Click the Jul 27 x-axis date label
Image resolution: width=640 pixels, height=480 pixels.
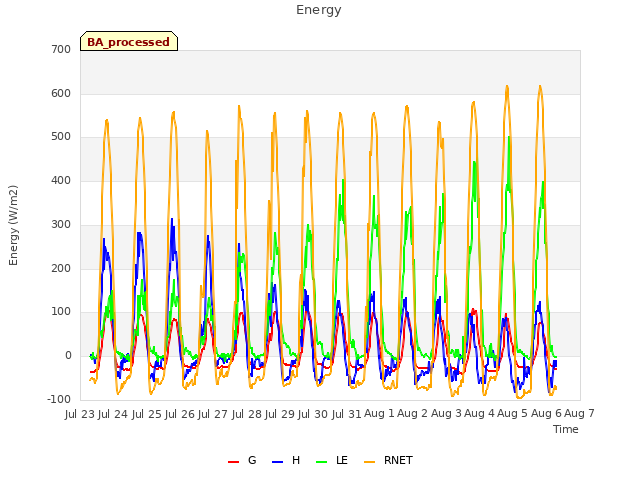pyautogui.click(x=213, y=414)
